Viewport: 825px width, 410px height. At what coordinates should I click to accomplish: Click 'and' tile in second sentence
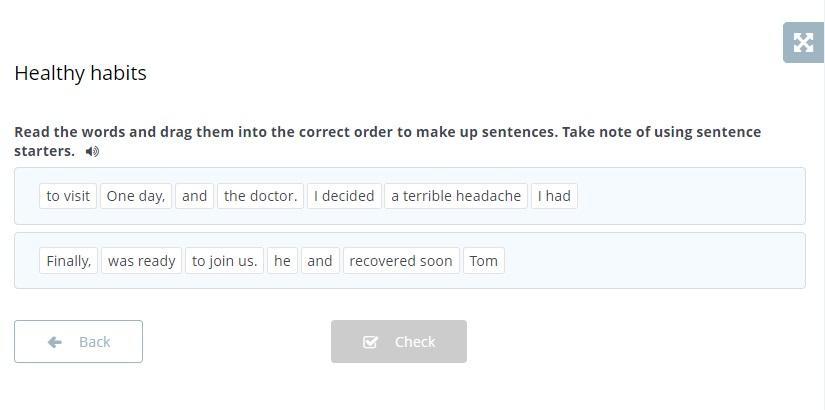point(320,261)
